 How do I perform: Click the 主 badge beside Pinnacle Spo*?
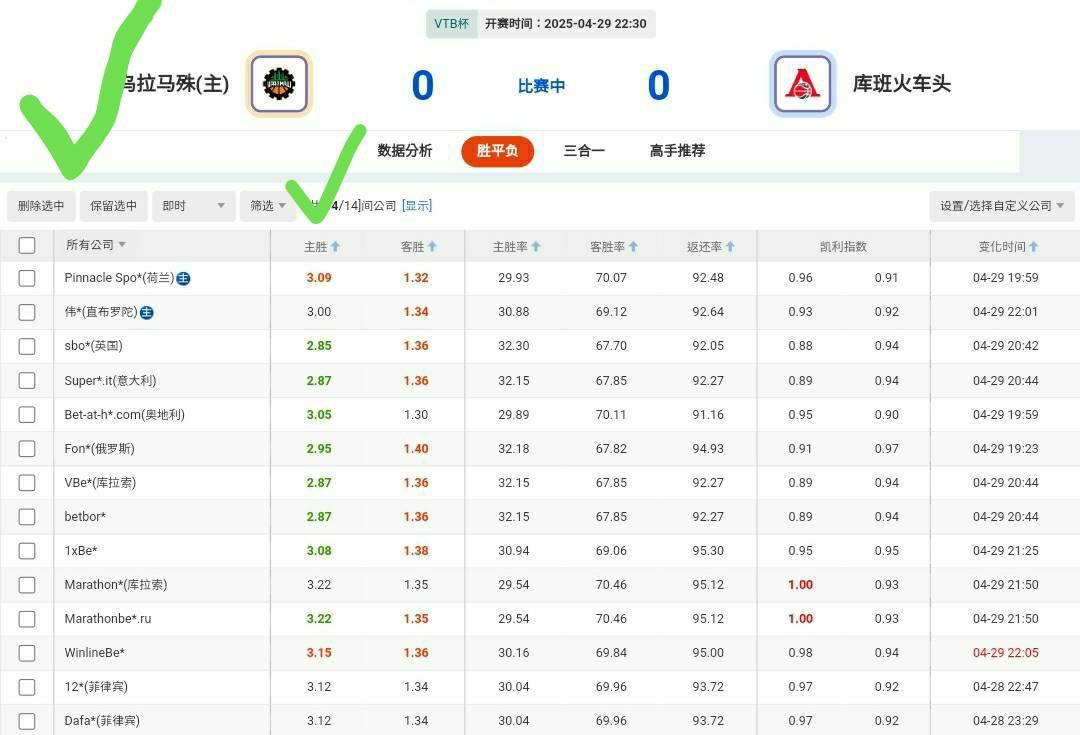click(x=183, y=278)
